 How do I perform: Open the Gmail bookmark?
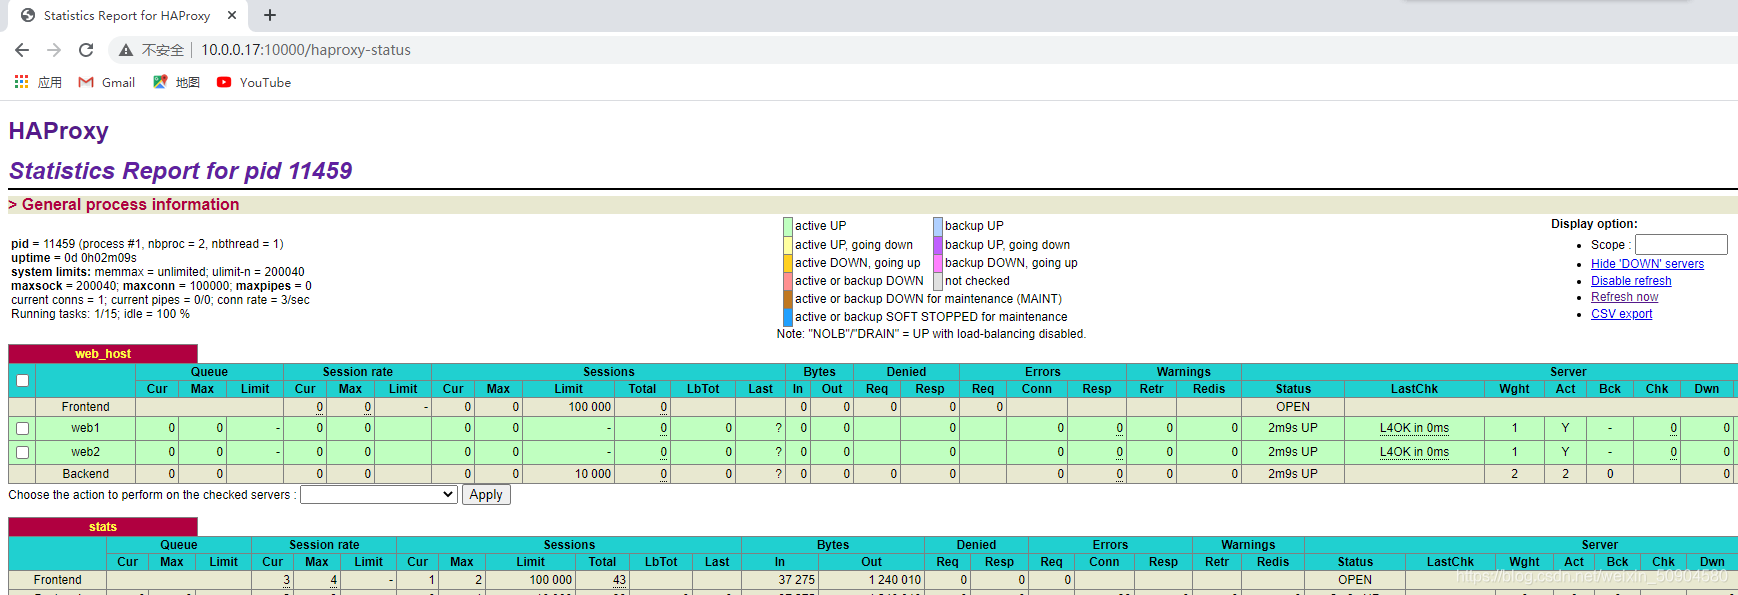(x=107, y=82)
